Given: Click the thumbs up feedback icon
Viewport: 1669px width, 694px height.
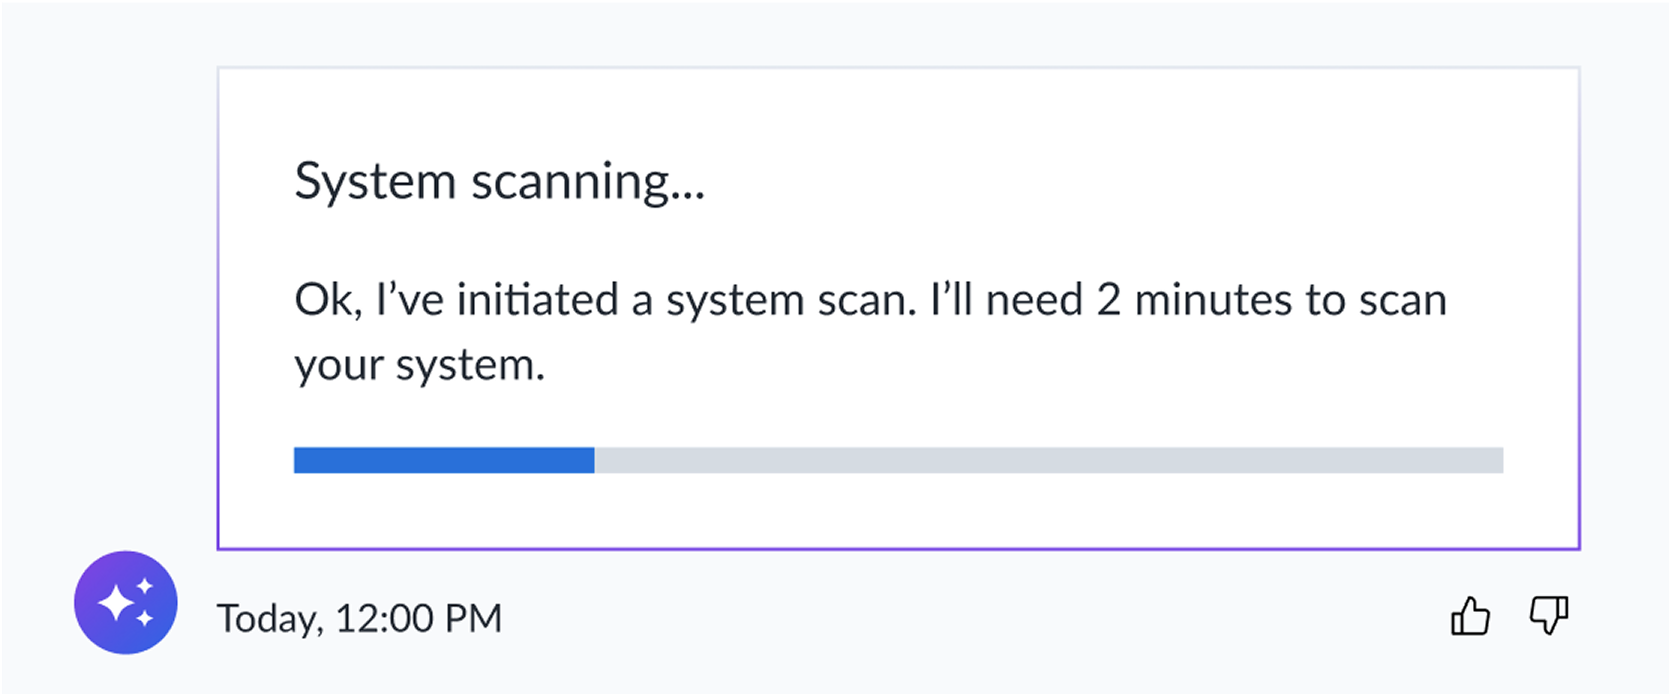Looking at the screenshot, I should point(1470,615).
